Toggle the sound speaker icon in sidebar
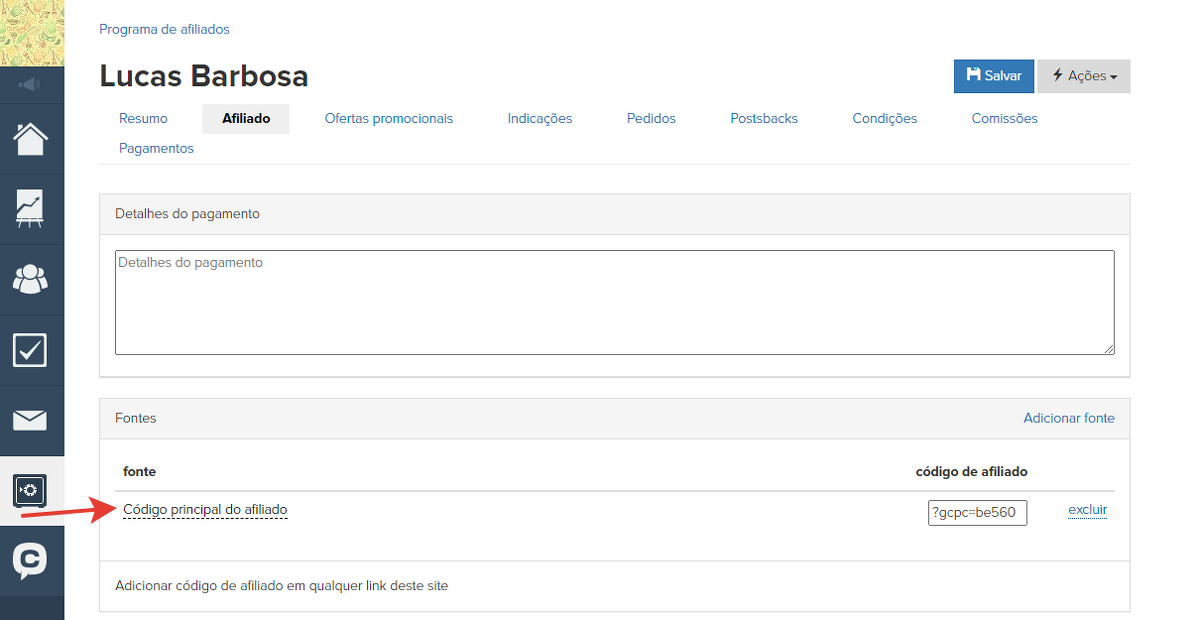This screenshot has width=1199, height=620. coord(31,85)
